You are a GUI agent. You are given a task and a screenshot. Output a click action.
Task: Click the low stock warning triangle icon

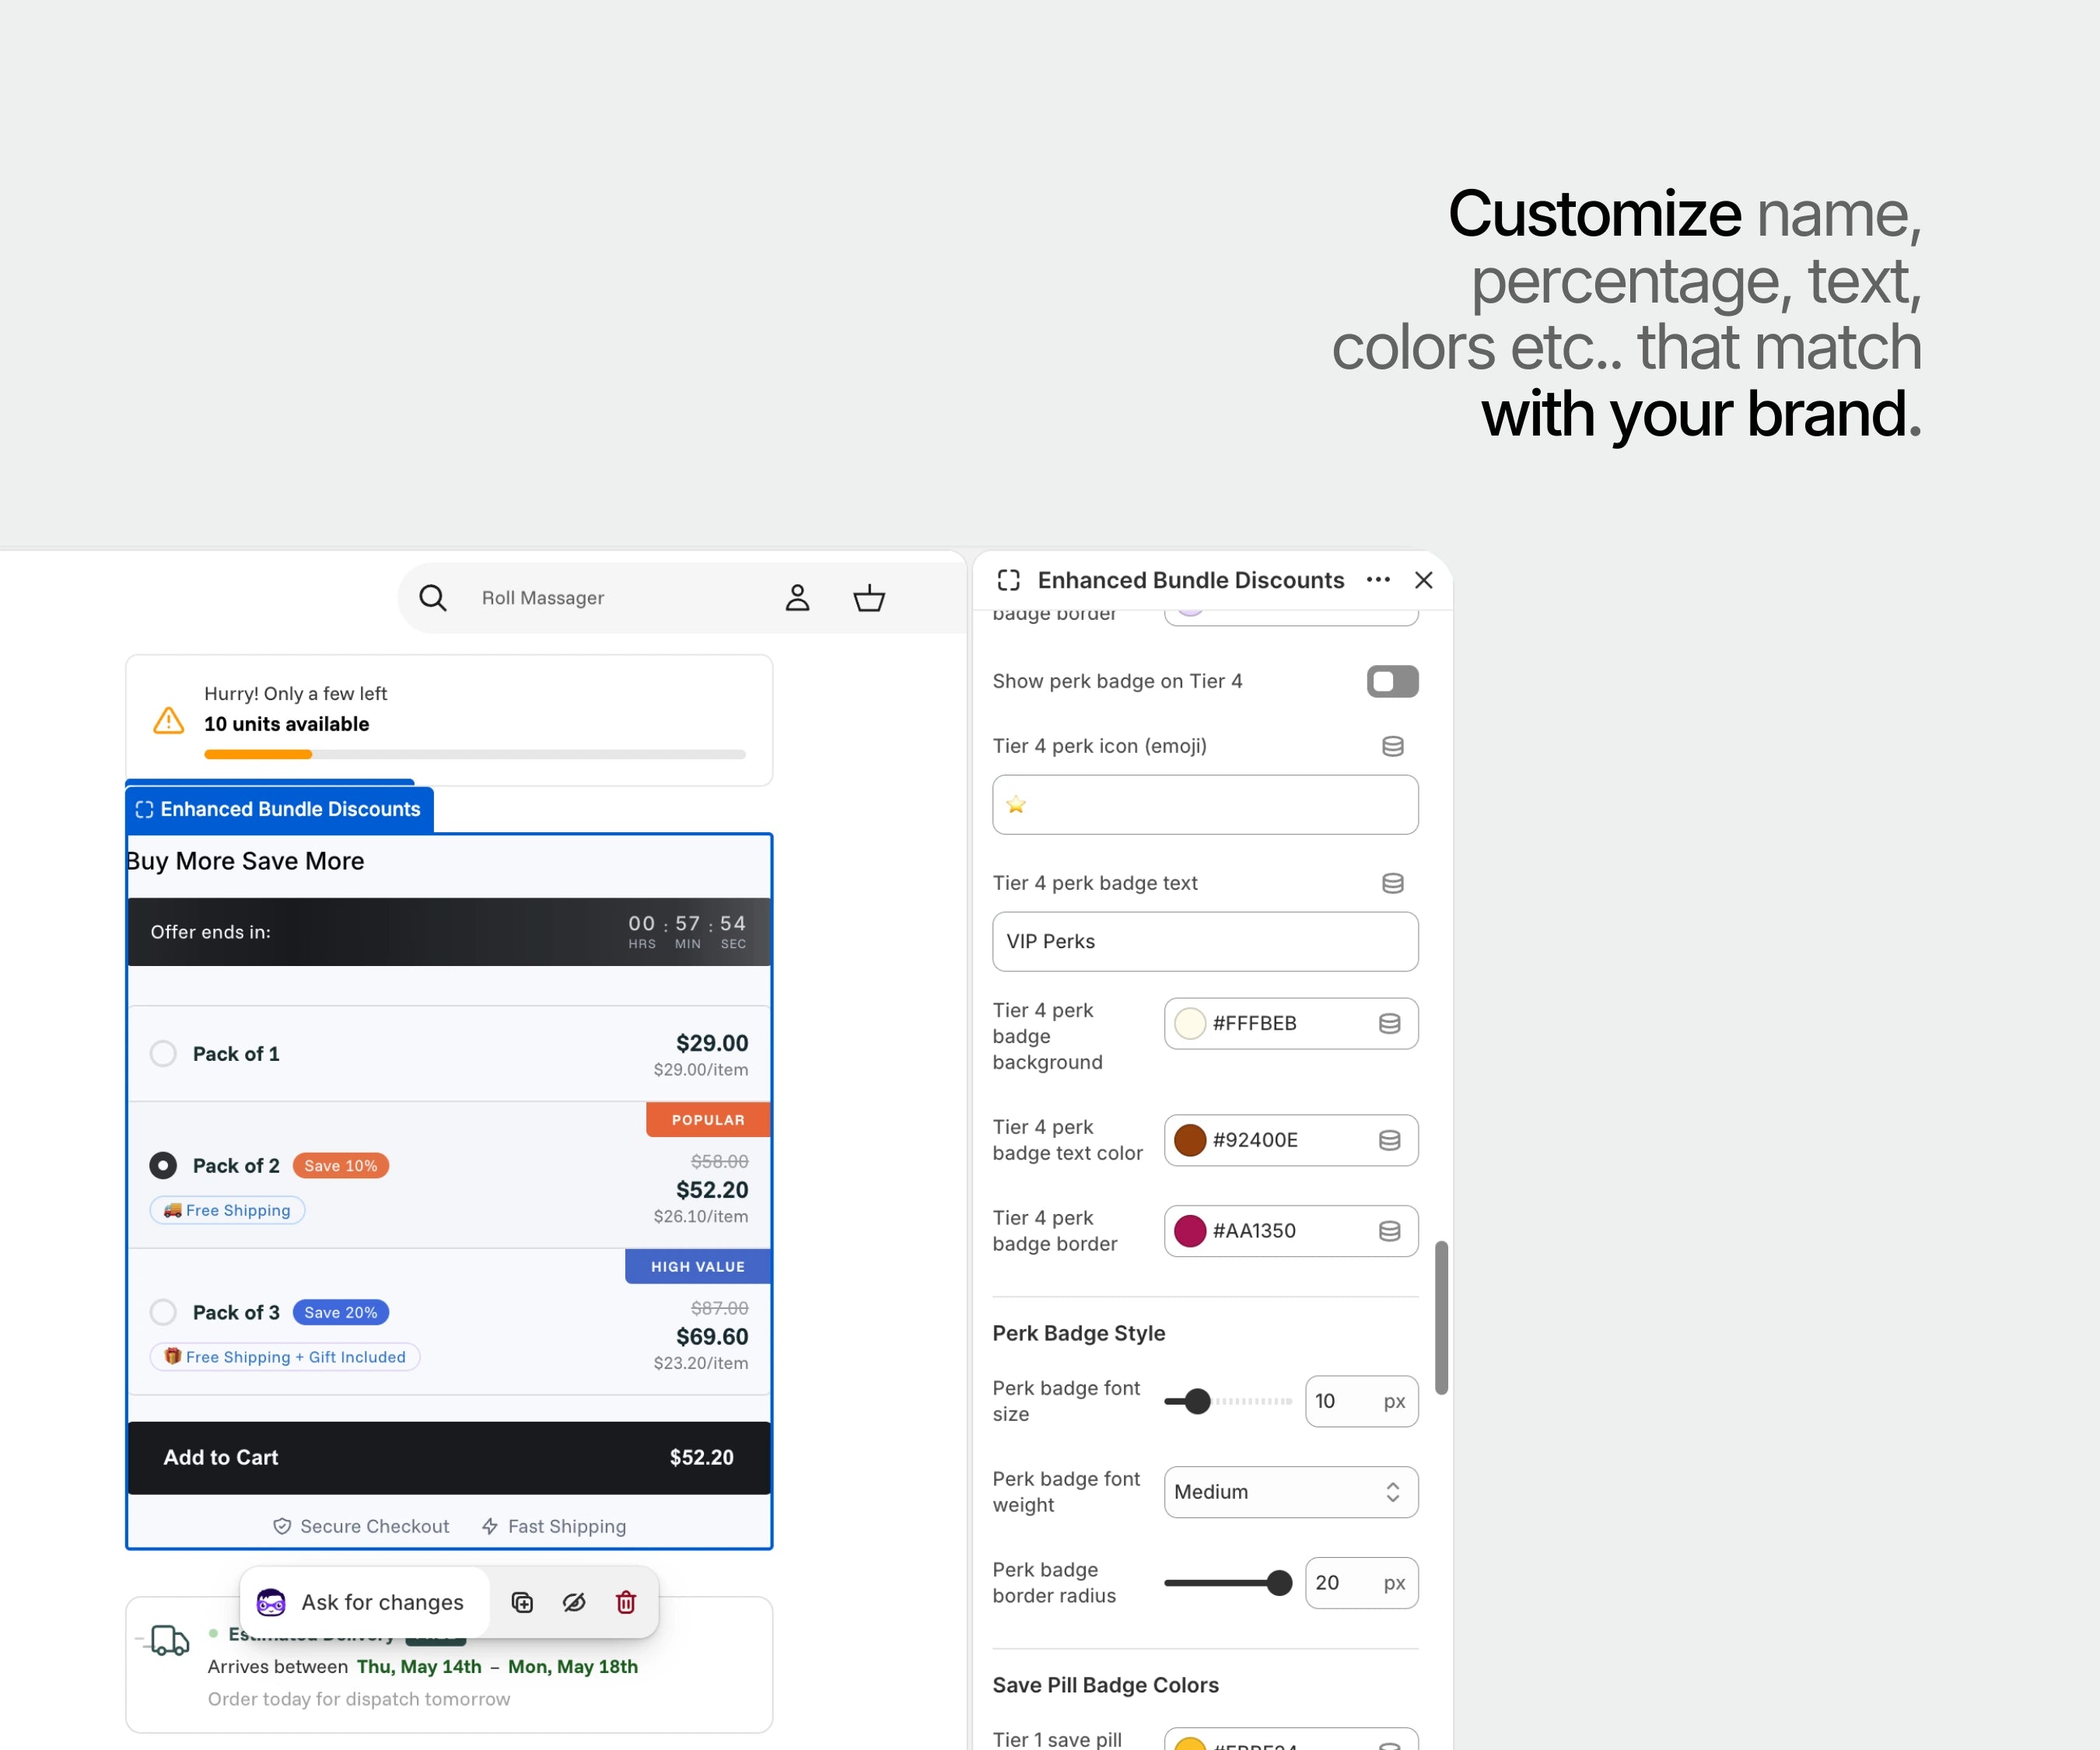[168, 720]
